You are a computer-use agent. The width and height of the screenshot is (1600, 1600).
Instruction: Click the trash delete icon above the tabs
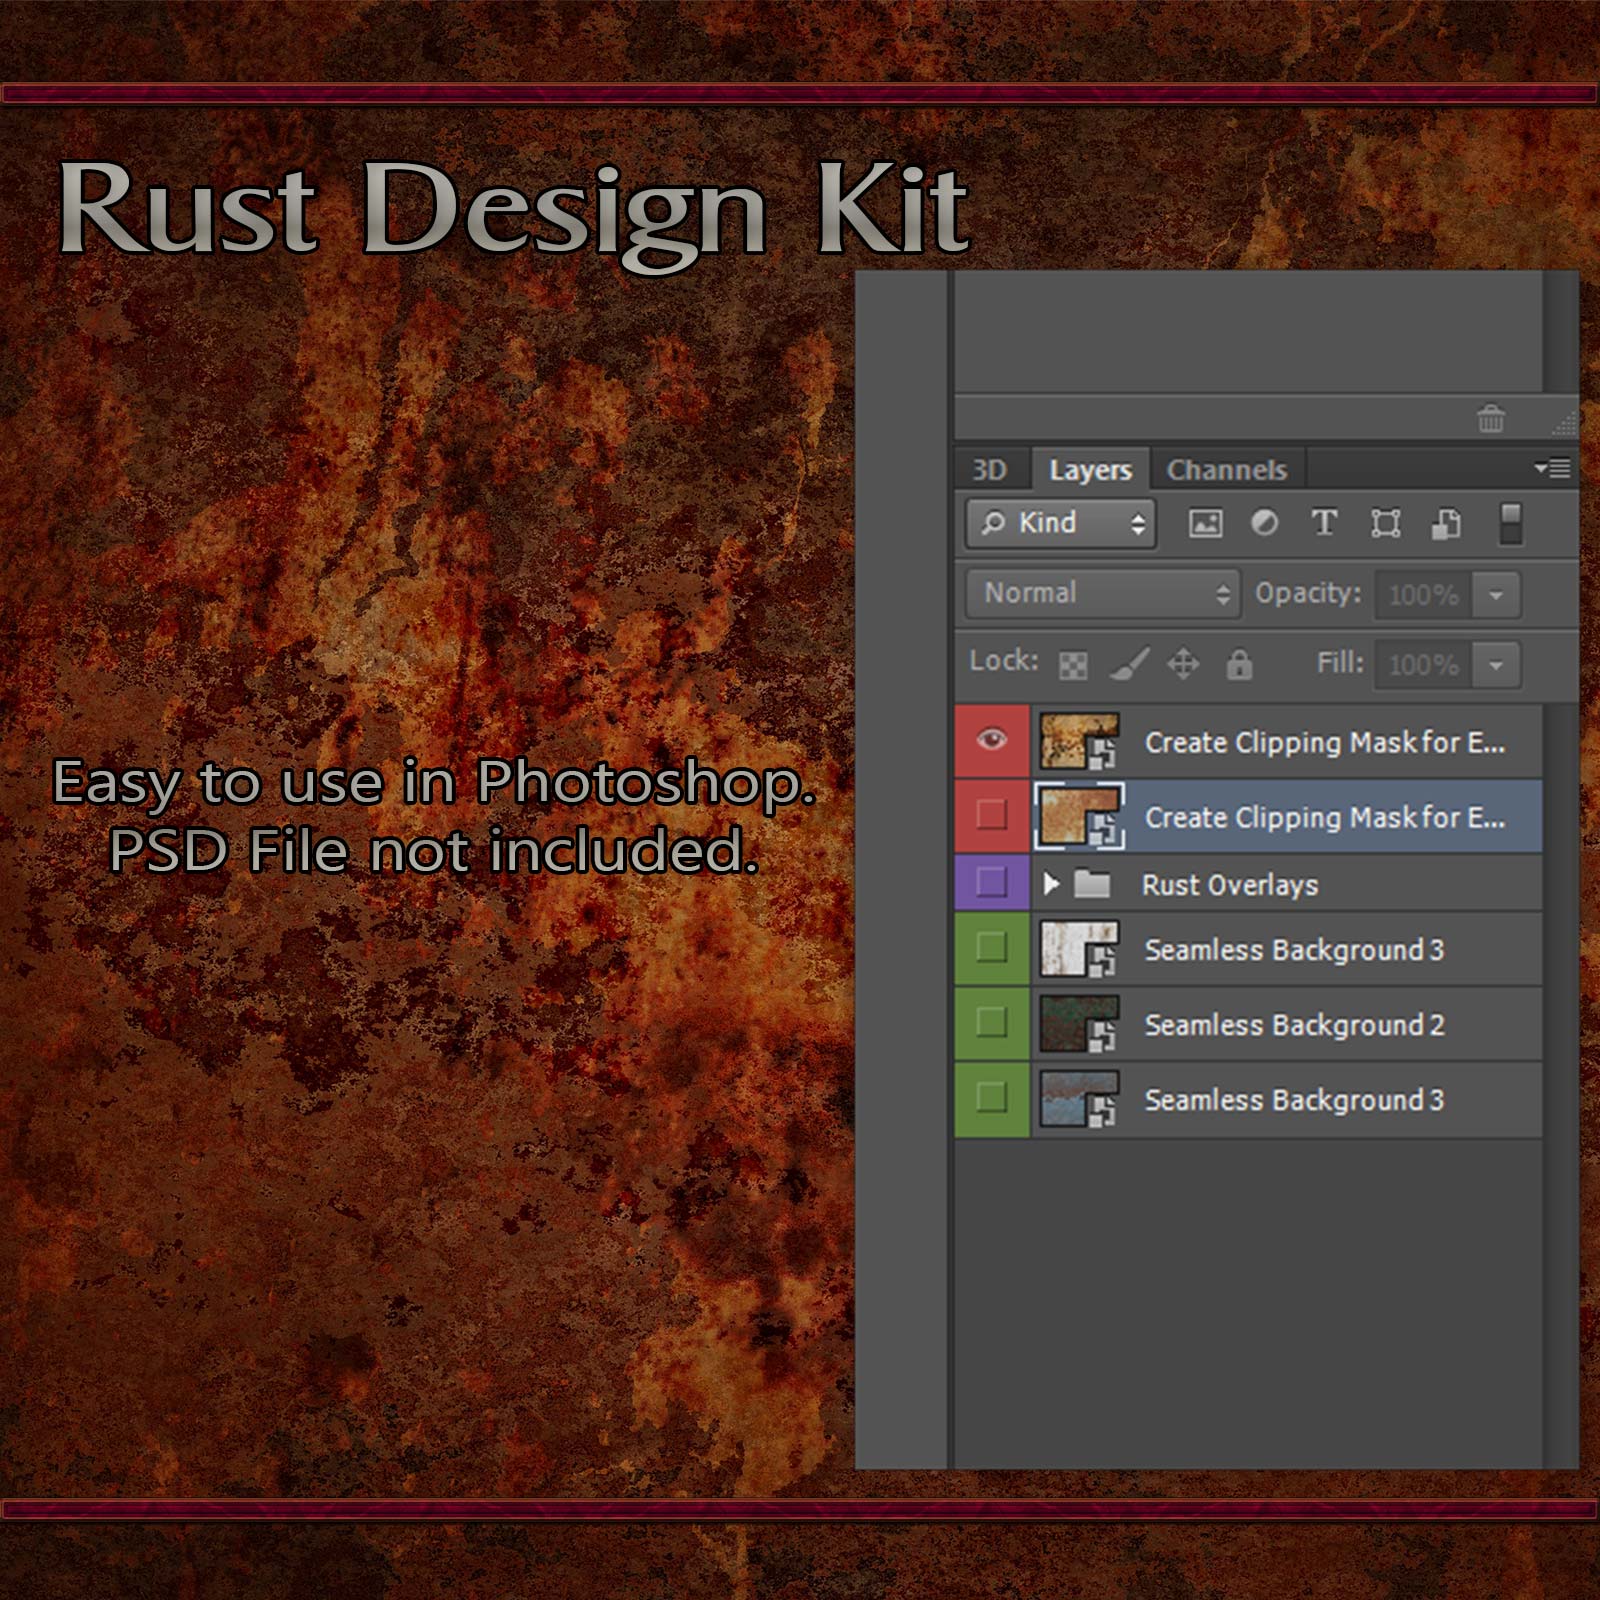pyautogui.click(x=1490, y=418)
